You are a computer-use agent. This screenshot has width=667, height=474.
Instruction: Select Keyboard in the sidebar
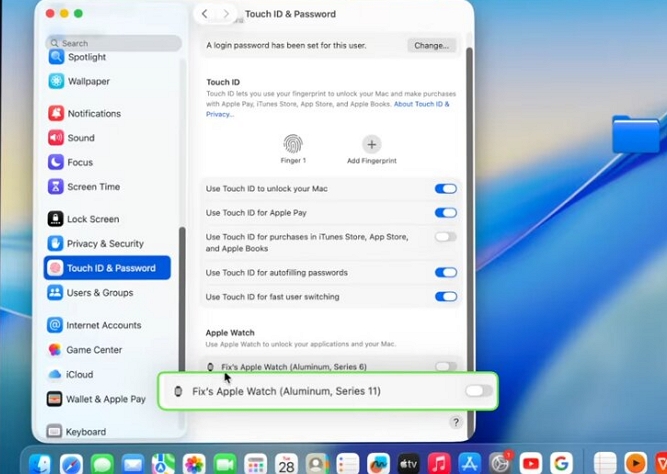point(76,432)
